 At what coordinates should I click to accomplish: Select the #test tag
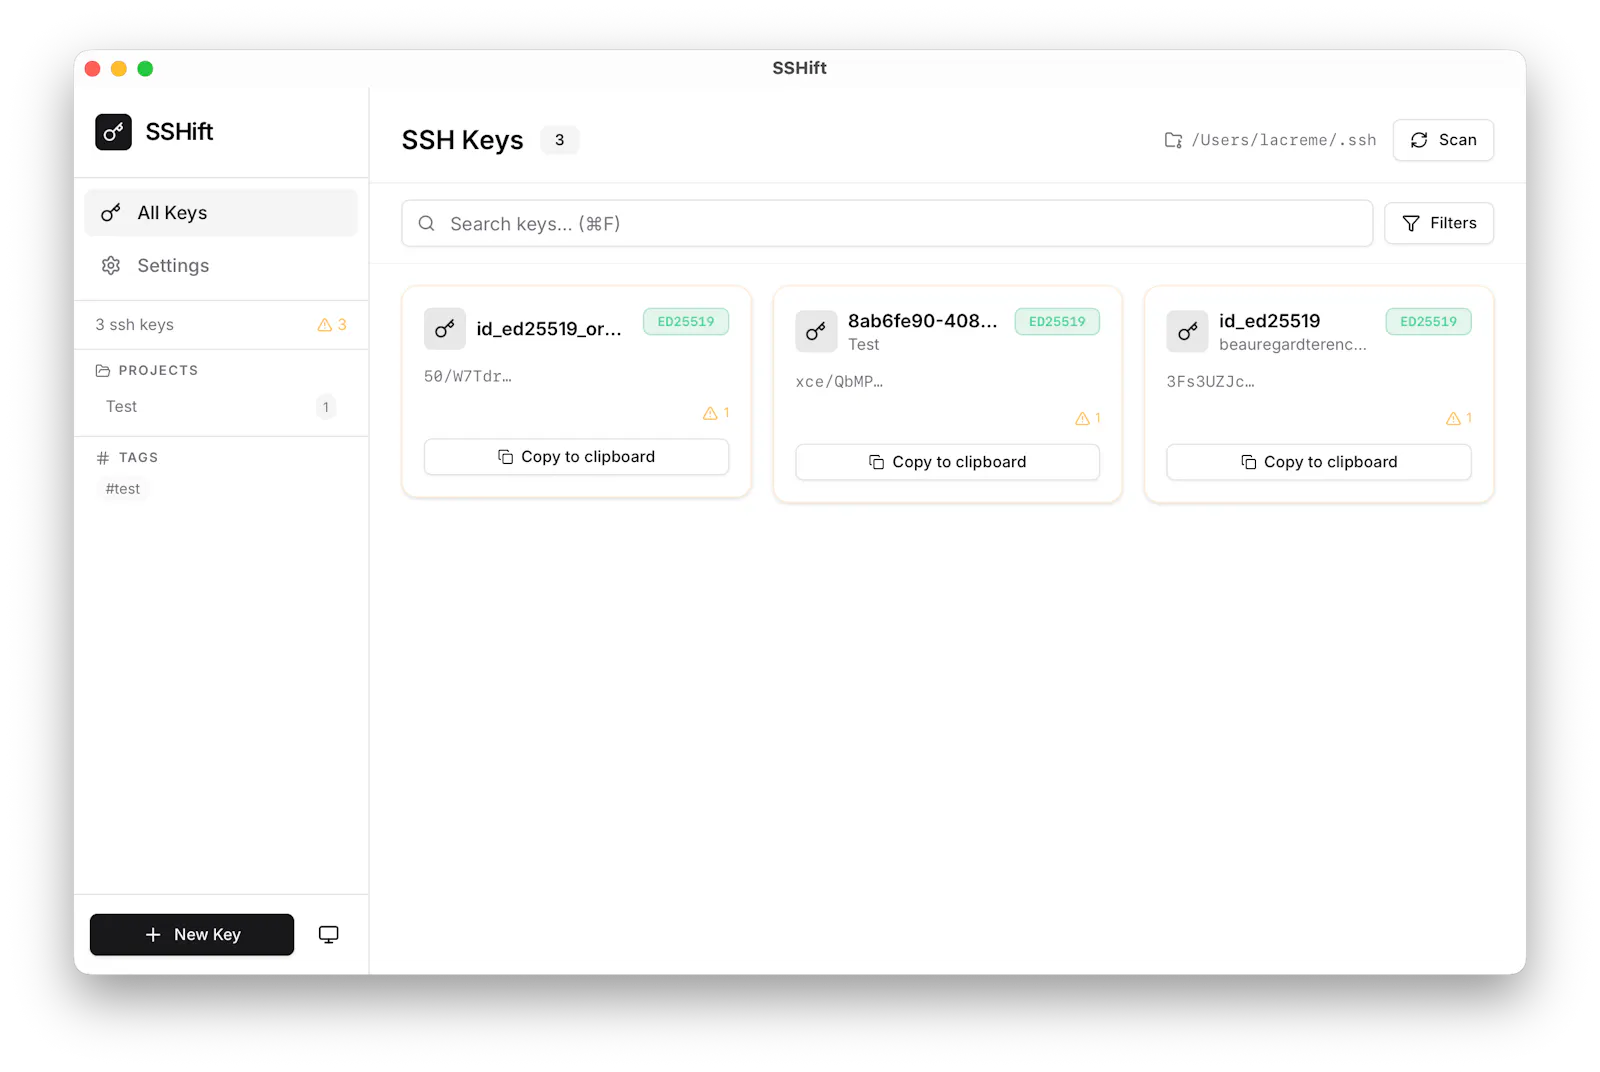tap(123, 489)
